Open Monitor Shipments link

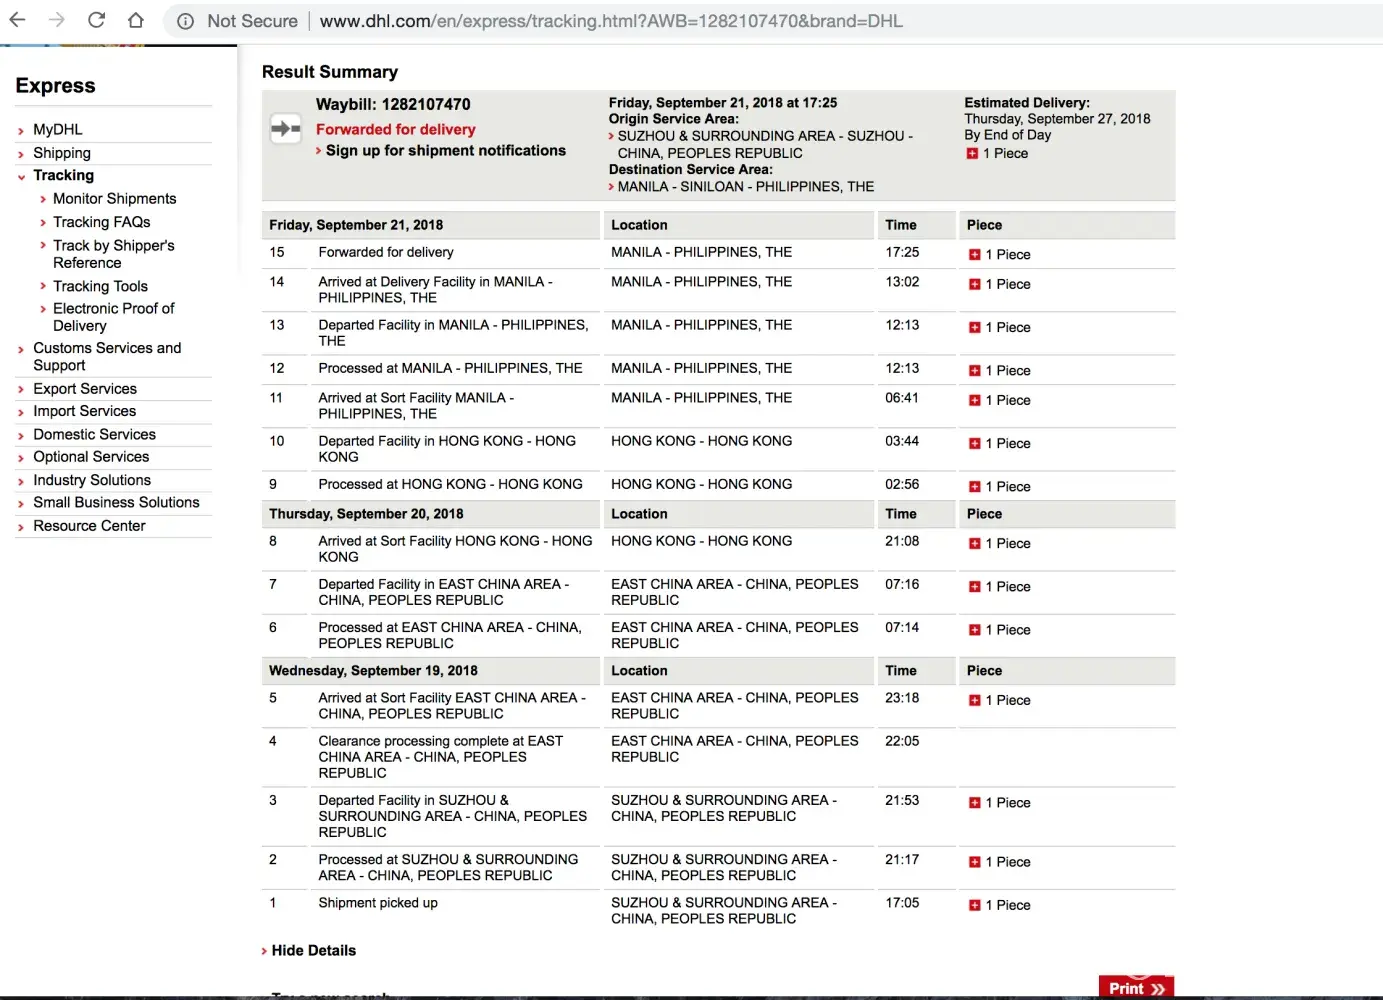115,199
